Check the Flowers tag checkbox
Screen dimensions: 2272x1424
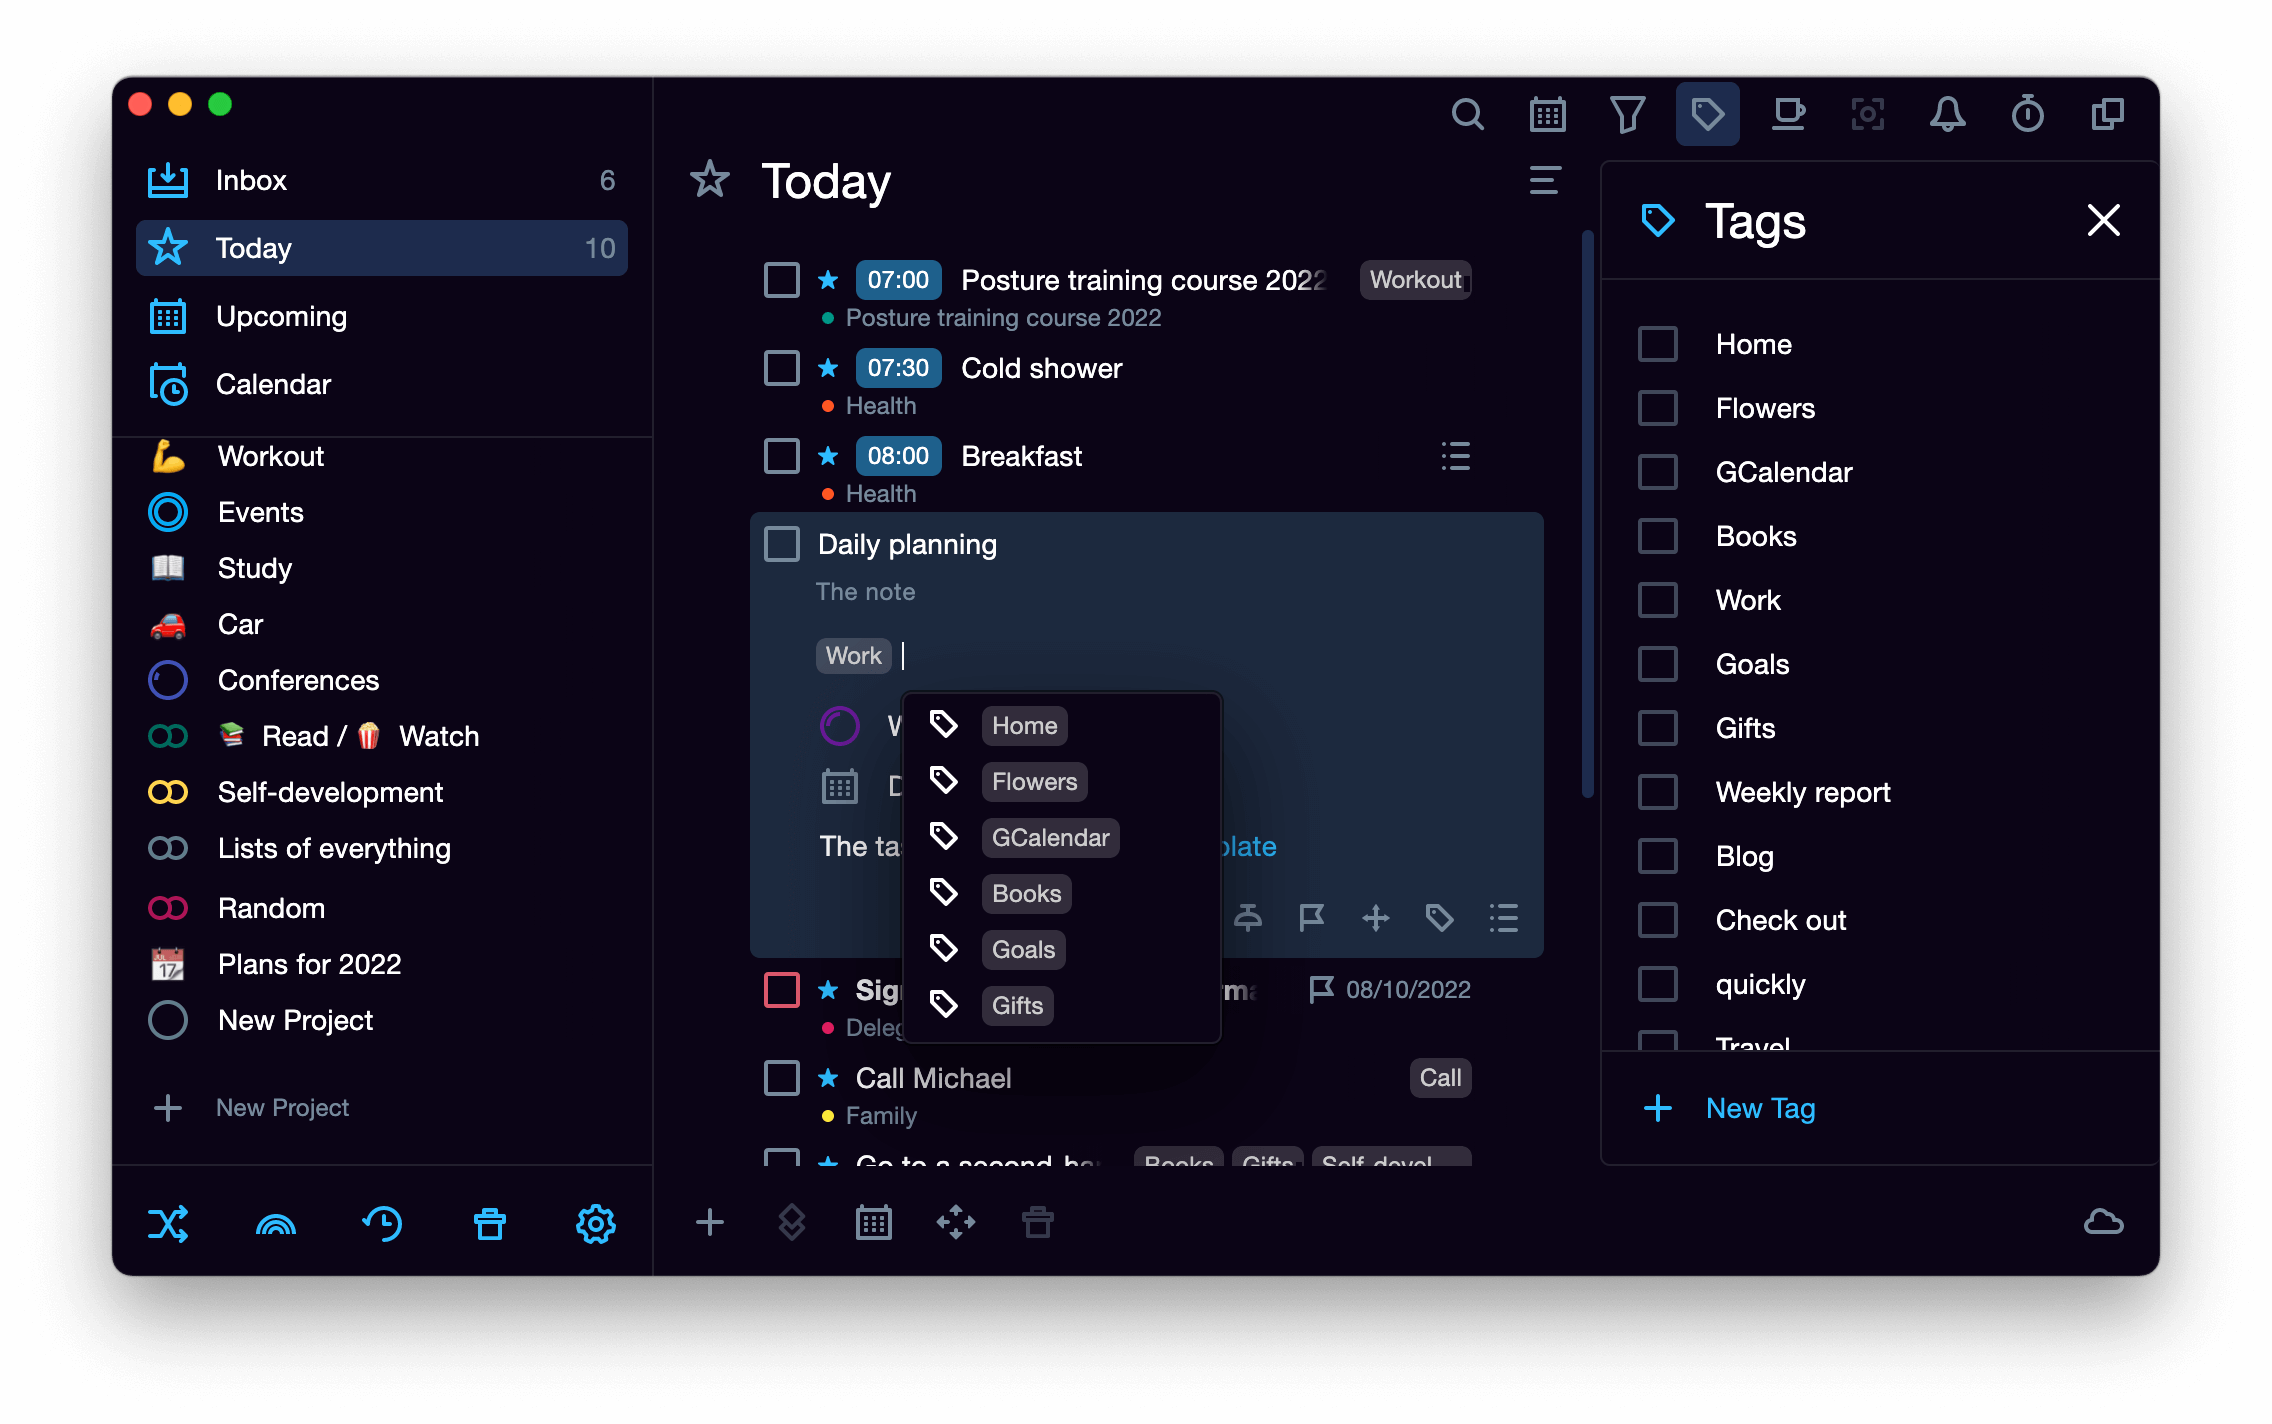1657,408
